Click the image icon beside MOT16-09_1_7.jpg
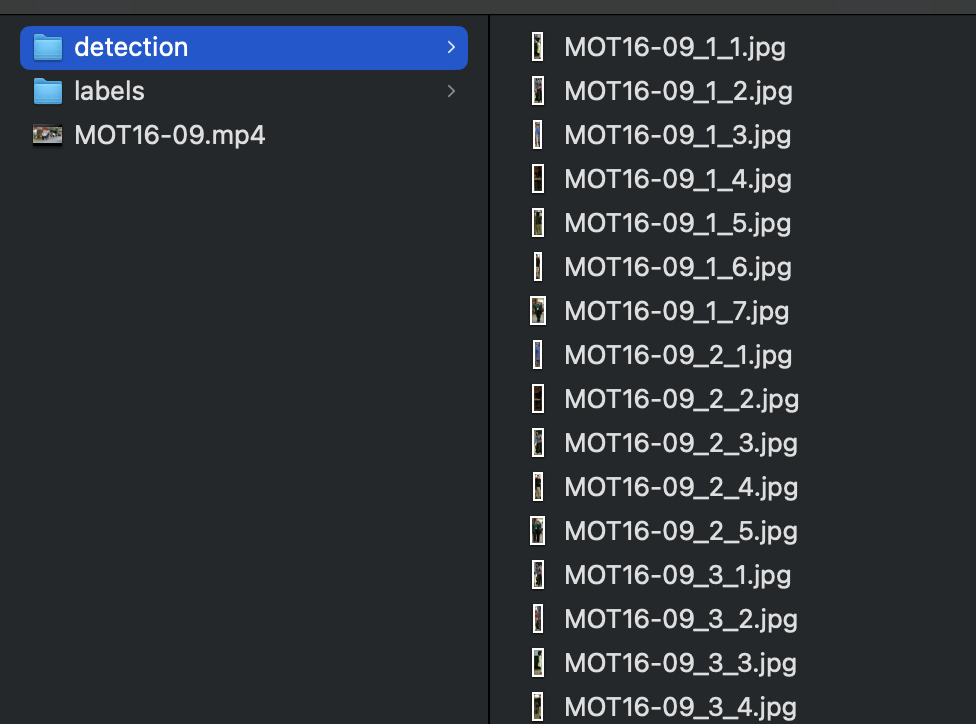Screen dimensions: 976x724 (538, 310)
